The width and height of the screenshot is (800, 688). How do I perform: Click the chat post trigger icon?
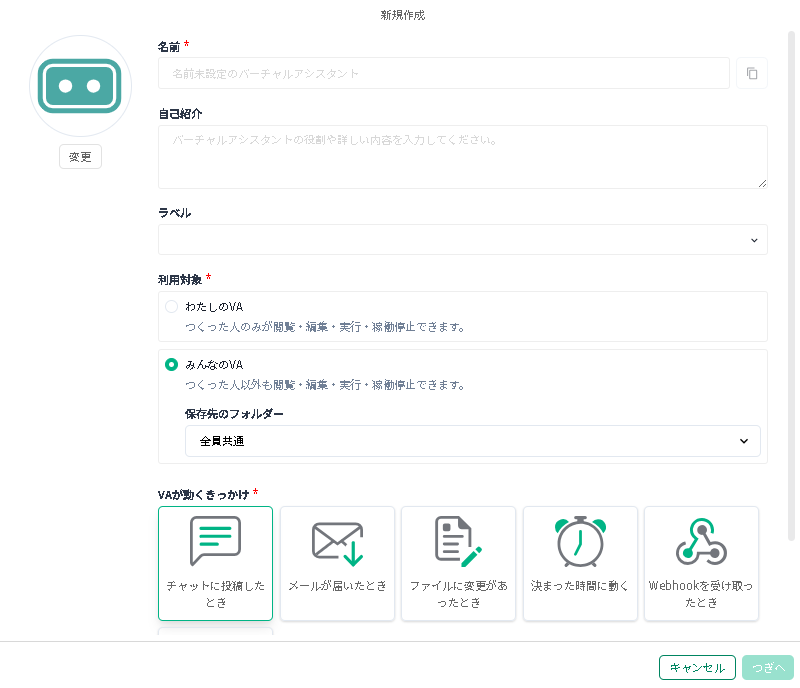[x=215, y=541]
